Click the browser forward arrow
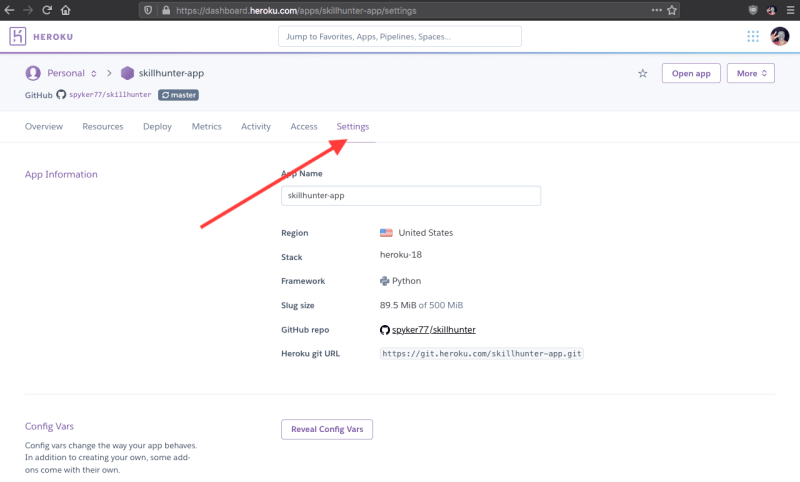This screenshot has width=800, height=482. pyautogui.click(x=28, y=10)
